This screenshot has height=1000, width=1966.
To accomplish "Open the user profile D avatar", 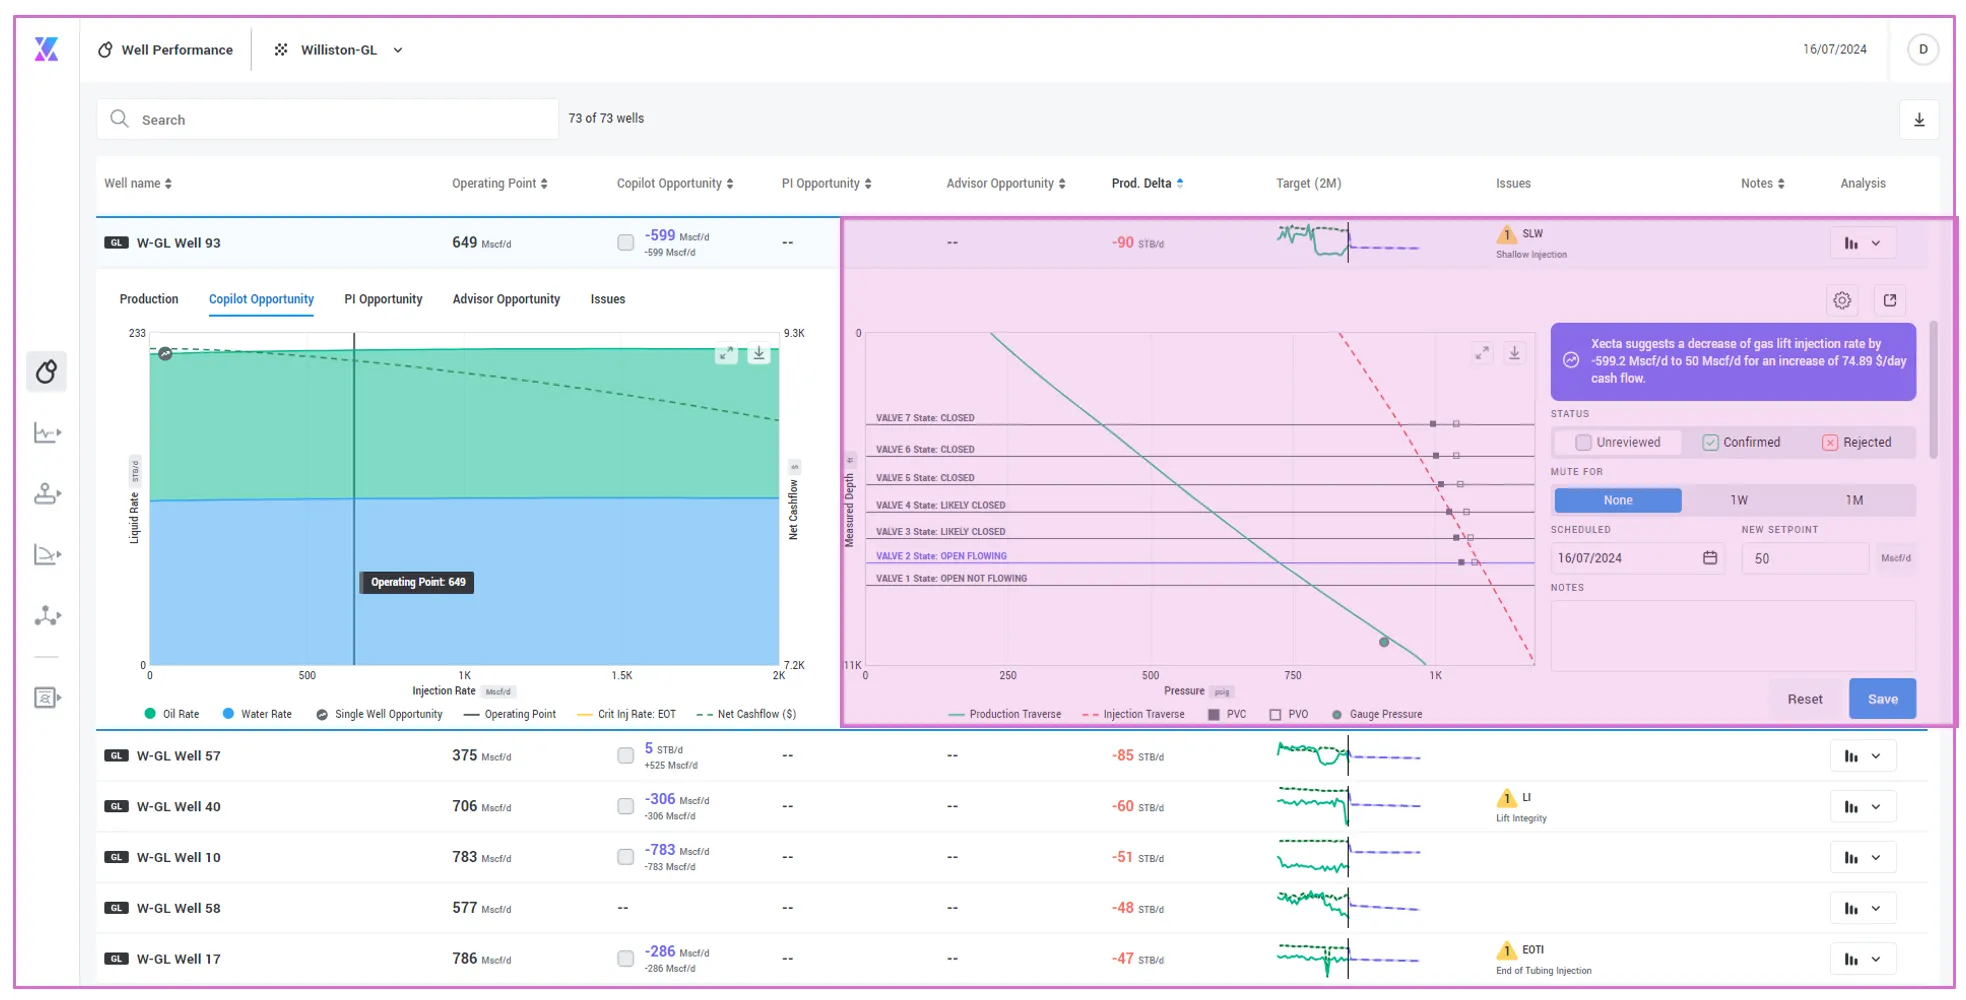I will point(1922,49).
